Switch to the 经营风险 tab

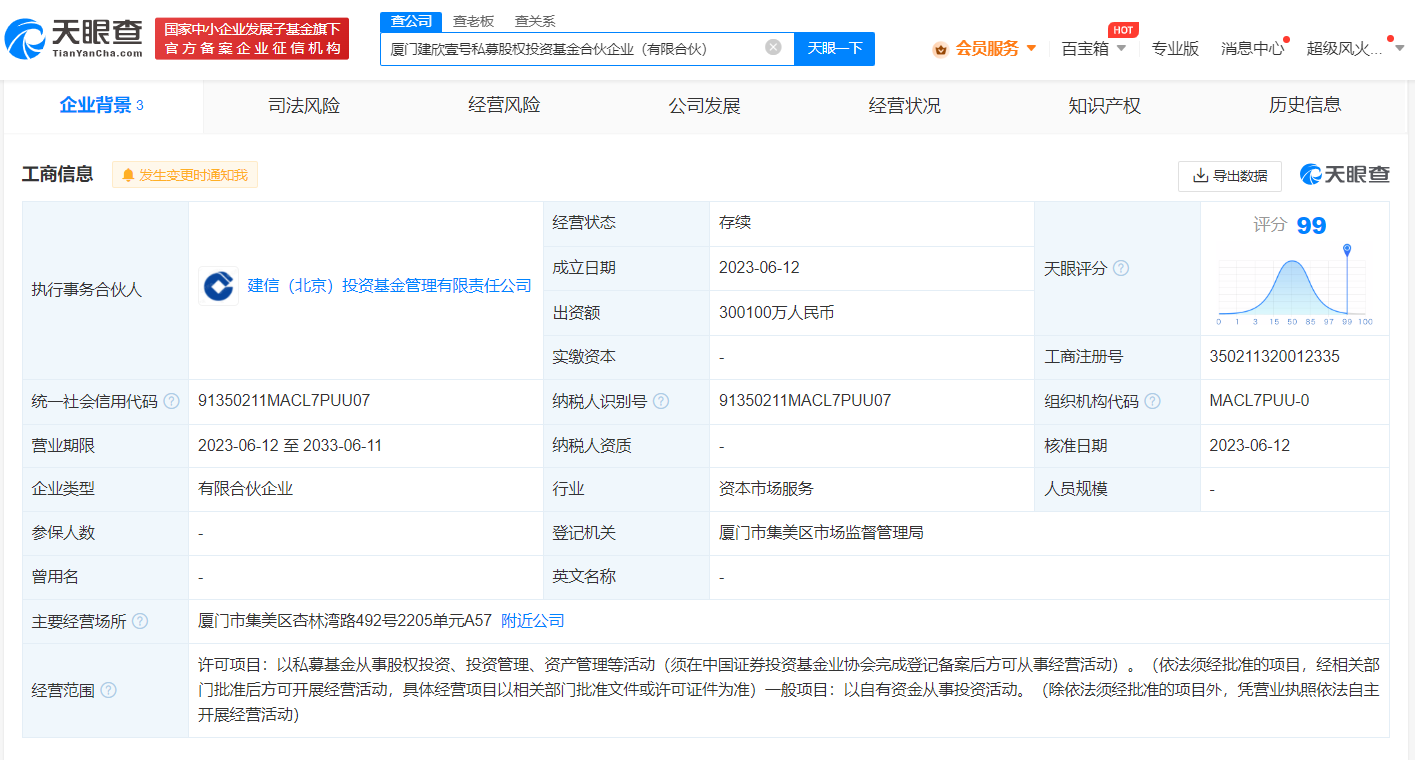504,106
